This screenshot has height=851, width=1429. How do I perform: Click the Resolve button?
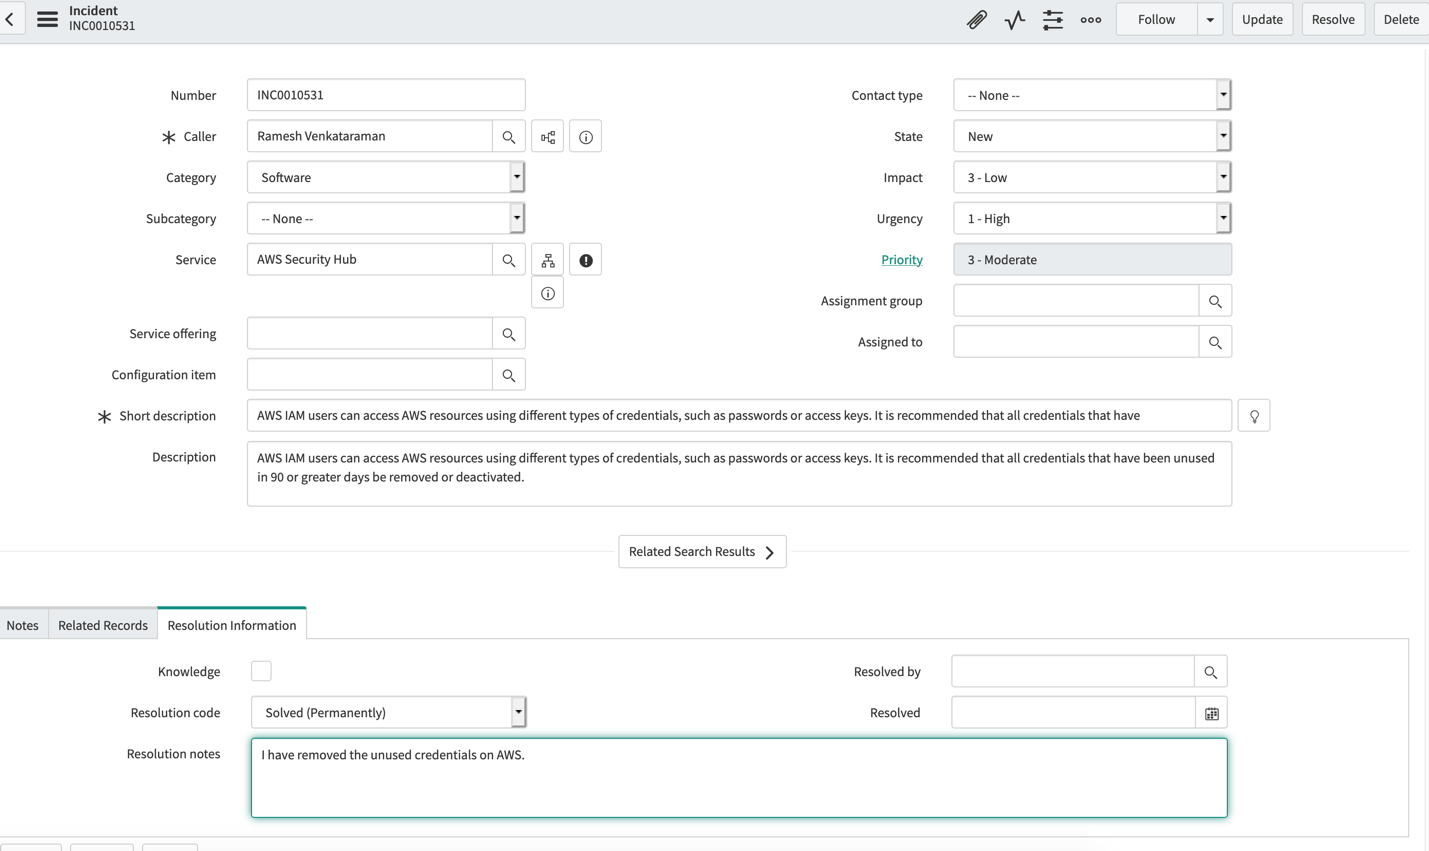(x=1332, y=19)
